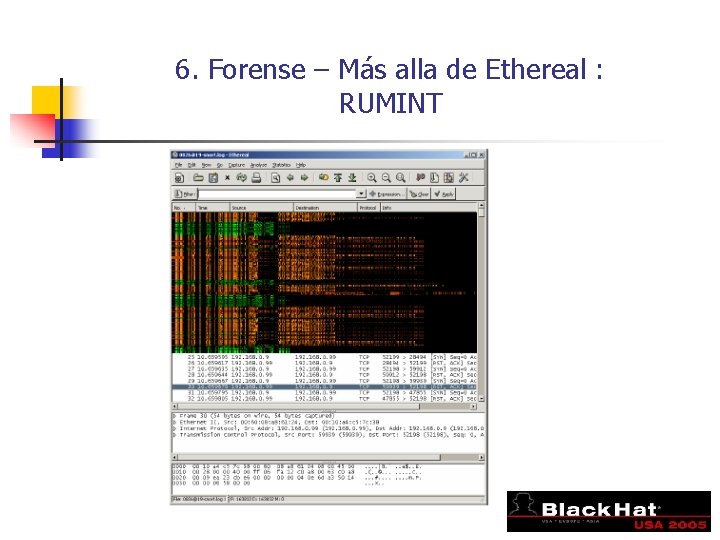Click packet list horizontal scrollbar left arrow
This screenshot has width=720, height=540.
click(175, 407)
